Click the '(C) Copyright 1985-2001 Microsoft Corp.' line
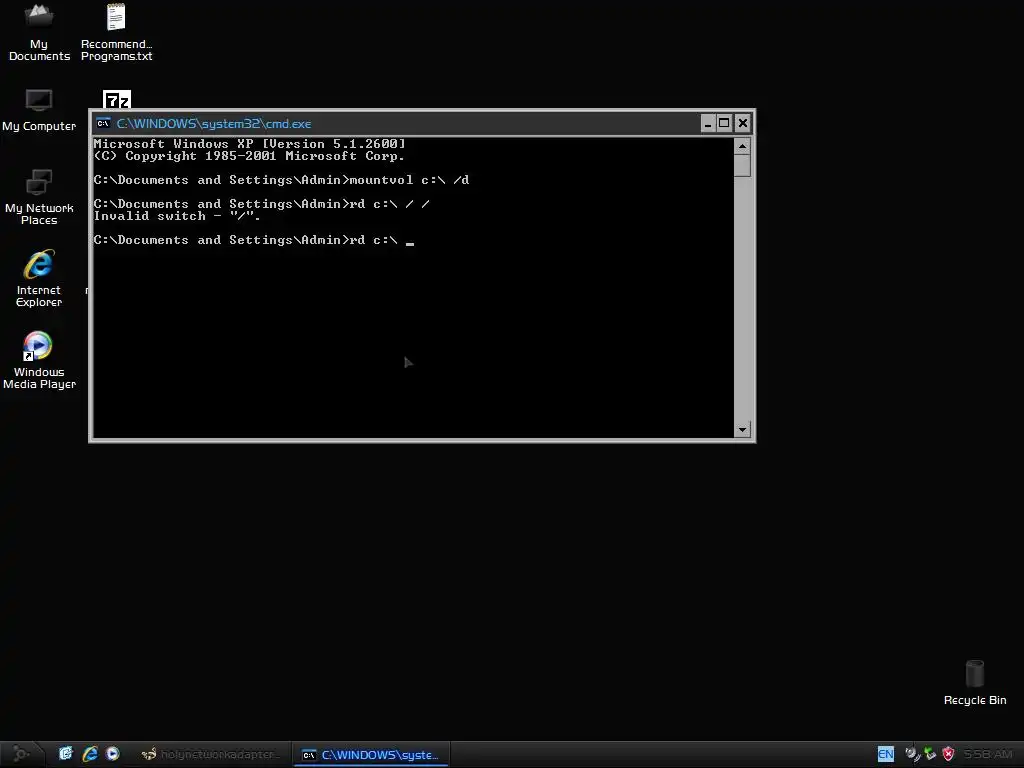This screenshot has width=1024, height=768. (x=249, y=155)
